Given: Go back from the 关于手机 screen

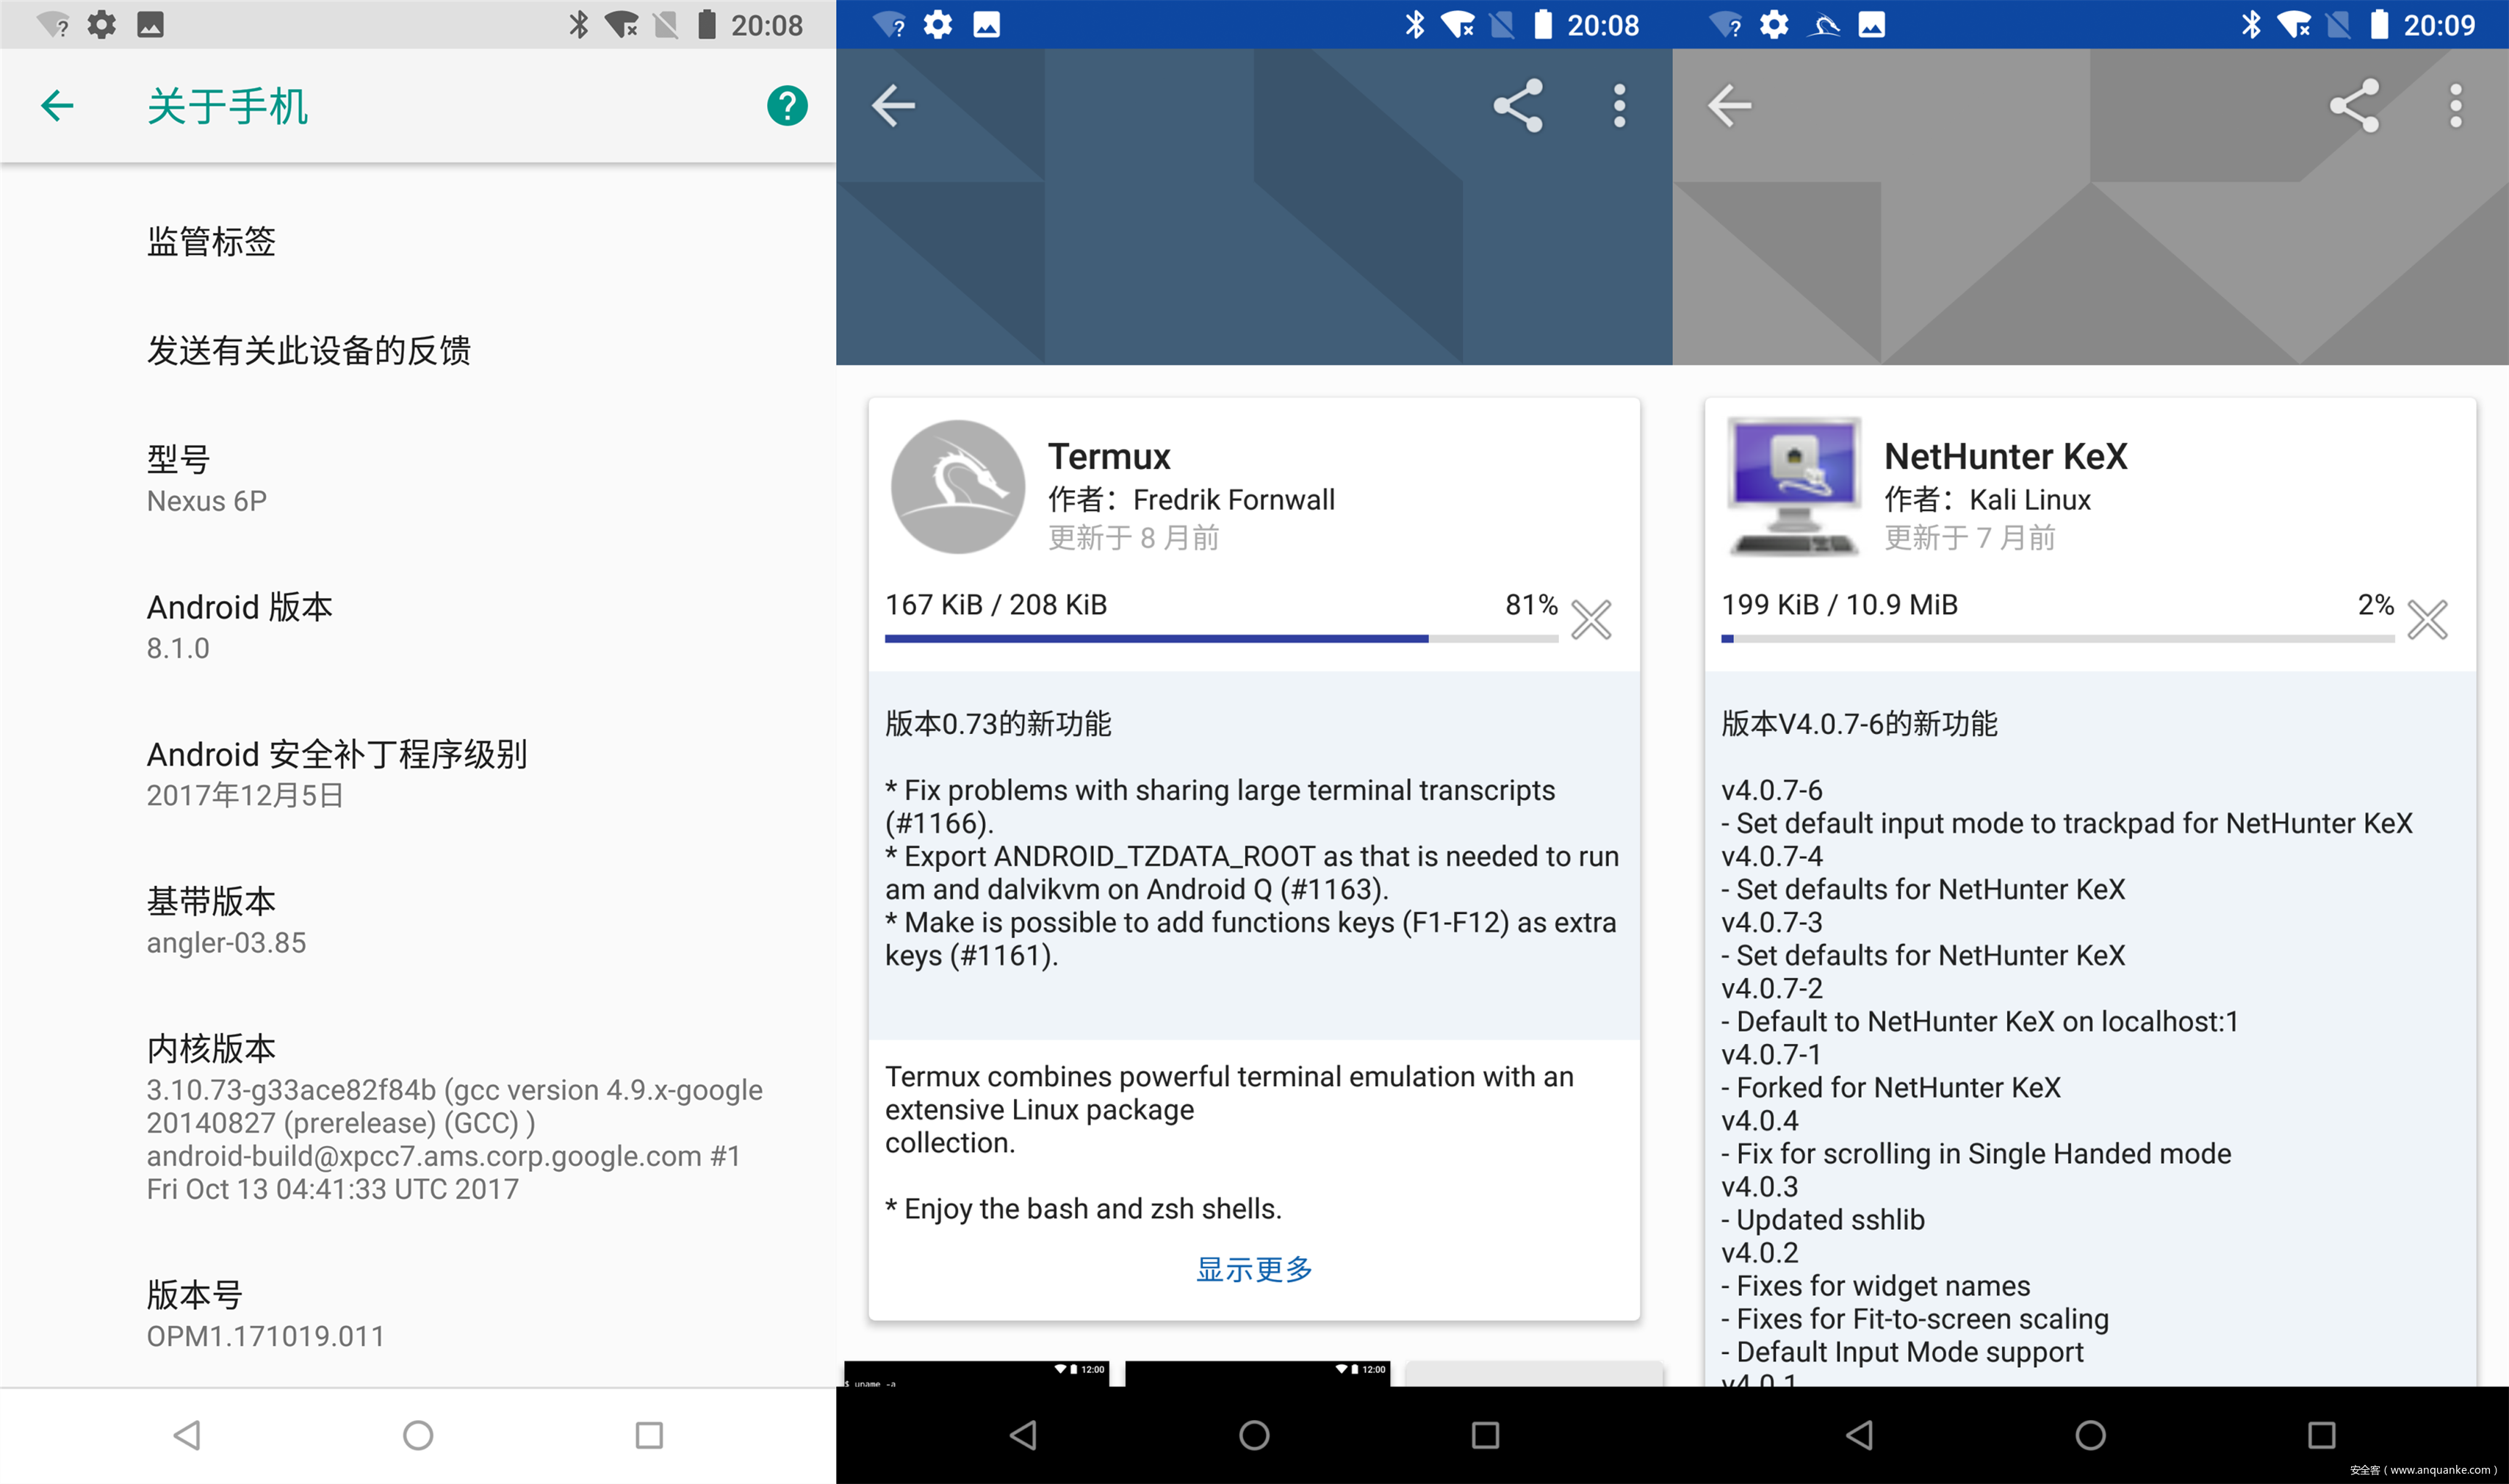Looking at the screenshot, I should click(57, 106).
